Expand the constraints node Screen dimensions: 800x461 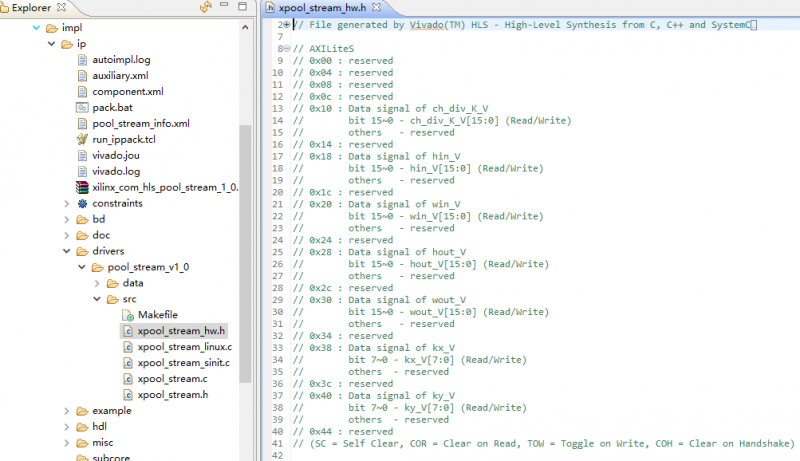coord(67,203)
